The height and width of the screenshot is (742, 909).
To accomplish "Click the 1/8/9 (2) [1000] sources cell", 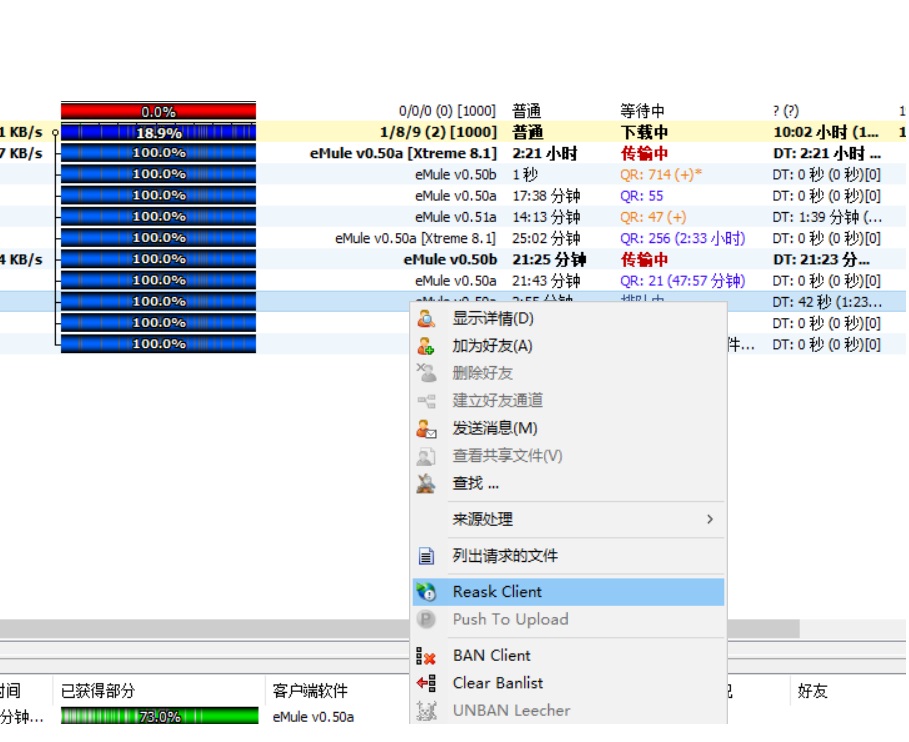I will click(438, 132).
